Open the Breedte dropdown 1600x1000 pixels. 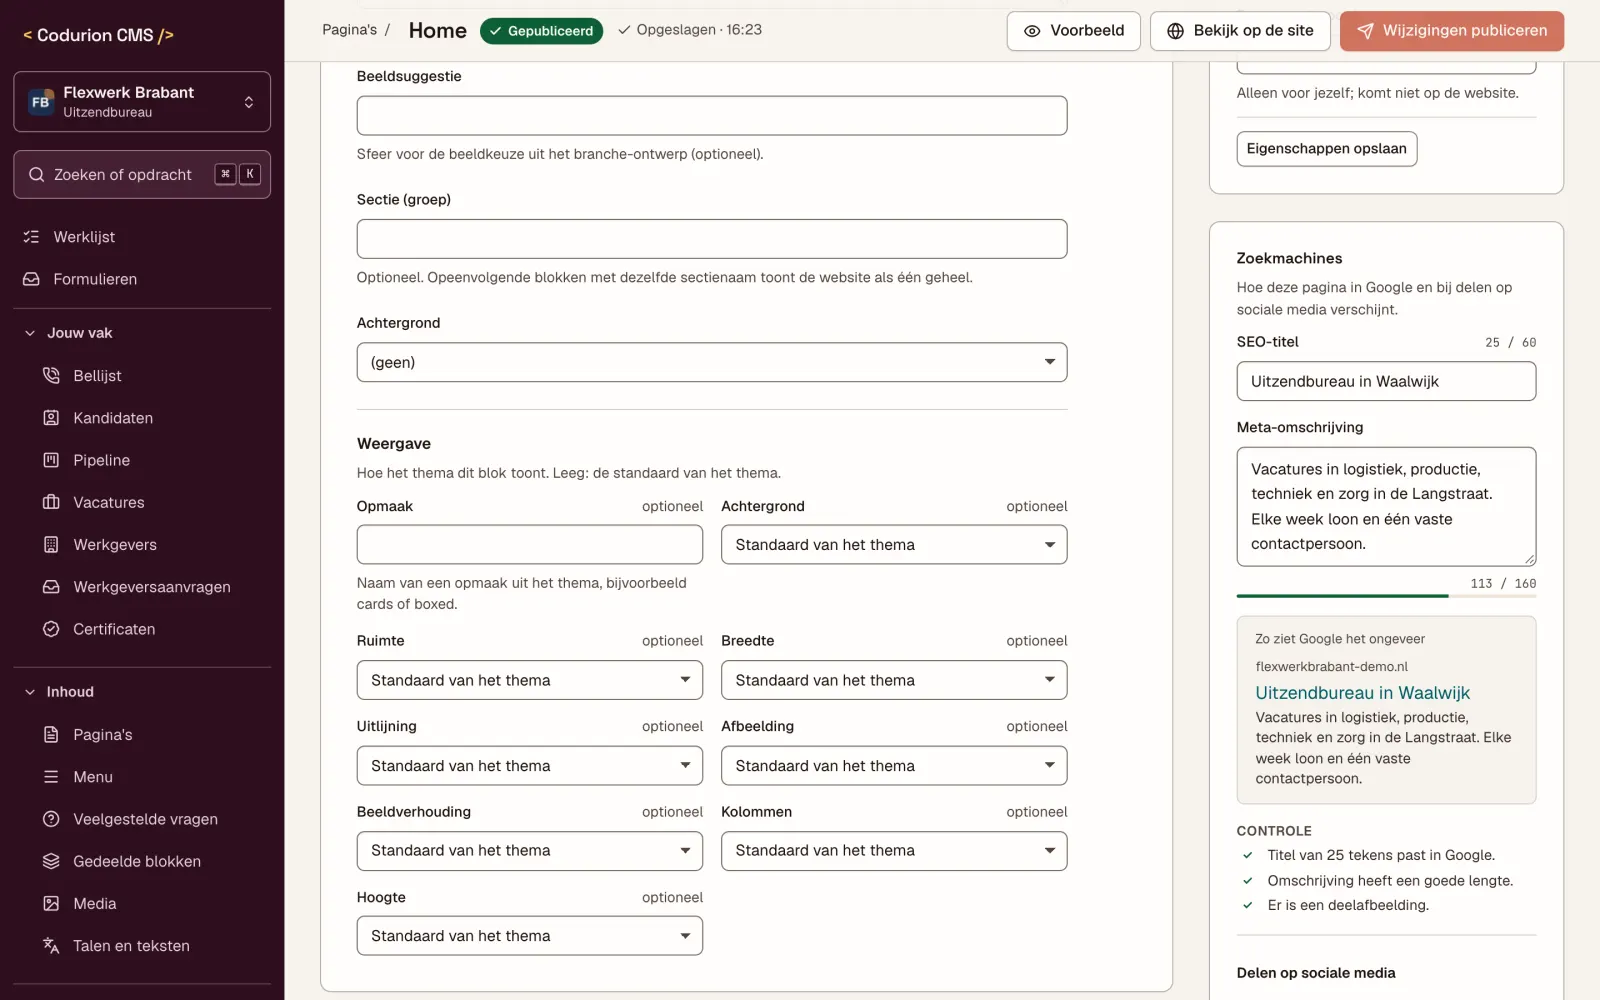point(894,680)
